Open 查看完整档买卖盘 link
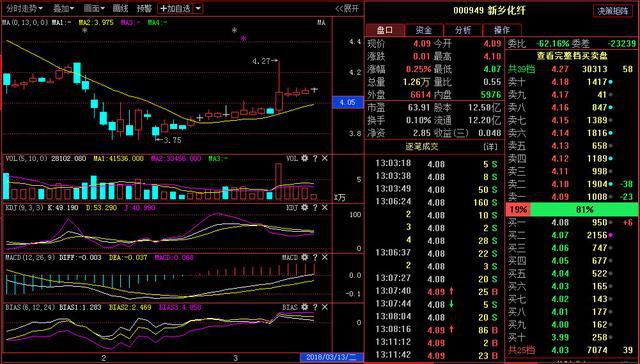 (572, 56)
